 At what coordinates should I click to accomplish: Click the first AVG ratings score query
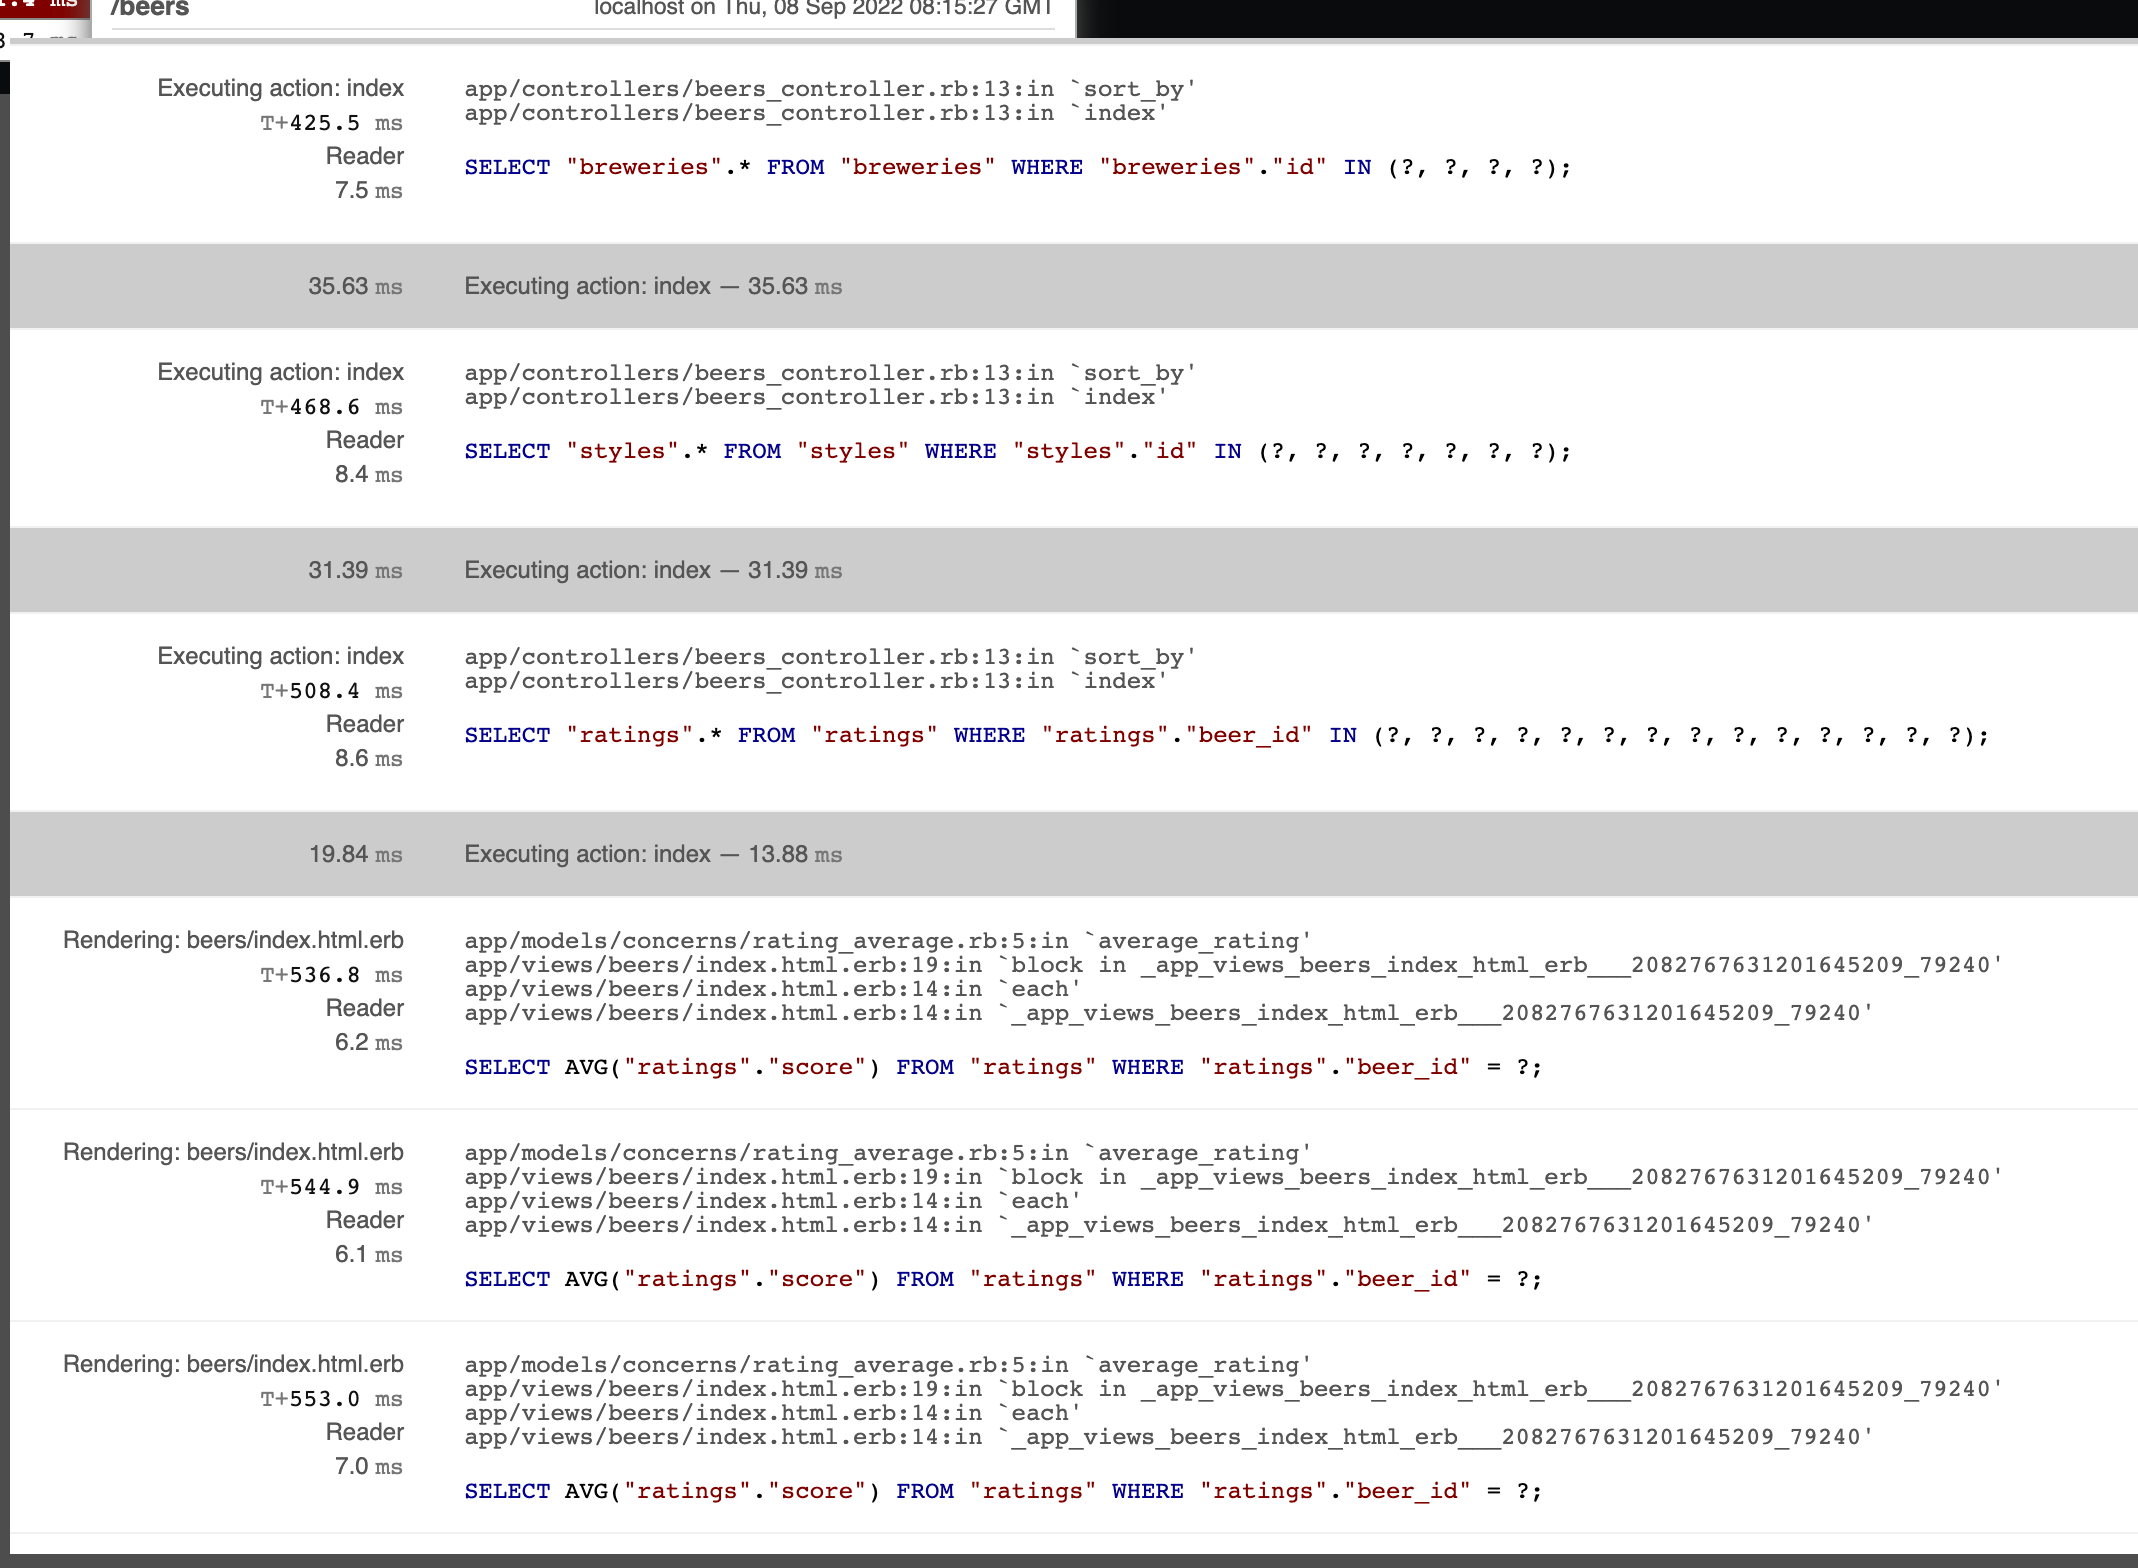[x=1003, y=1068]
